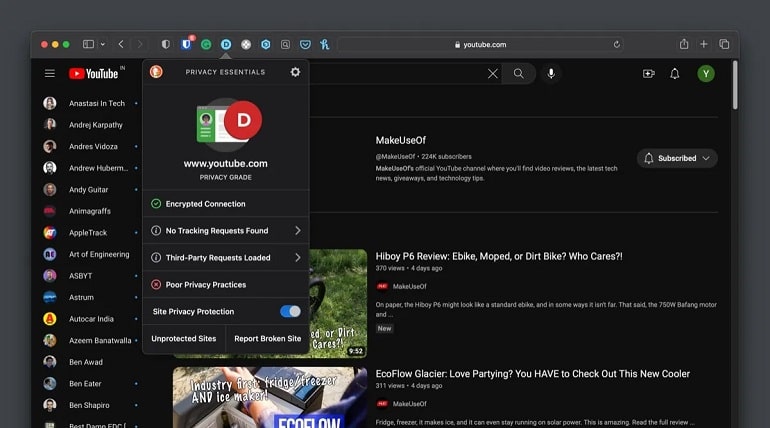770x428 pixels.
Task: Open the DuckDuckGo Privacy Essentials extension icon
Action: 226,44
